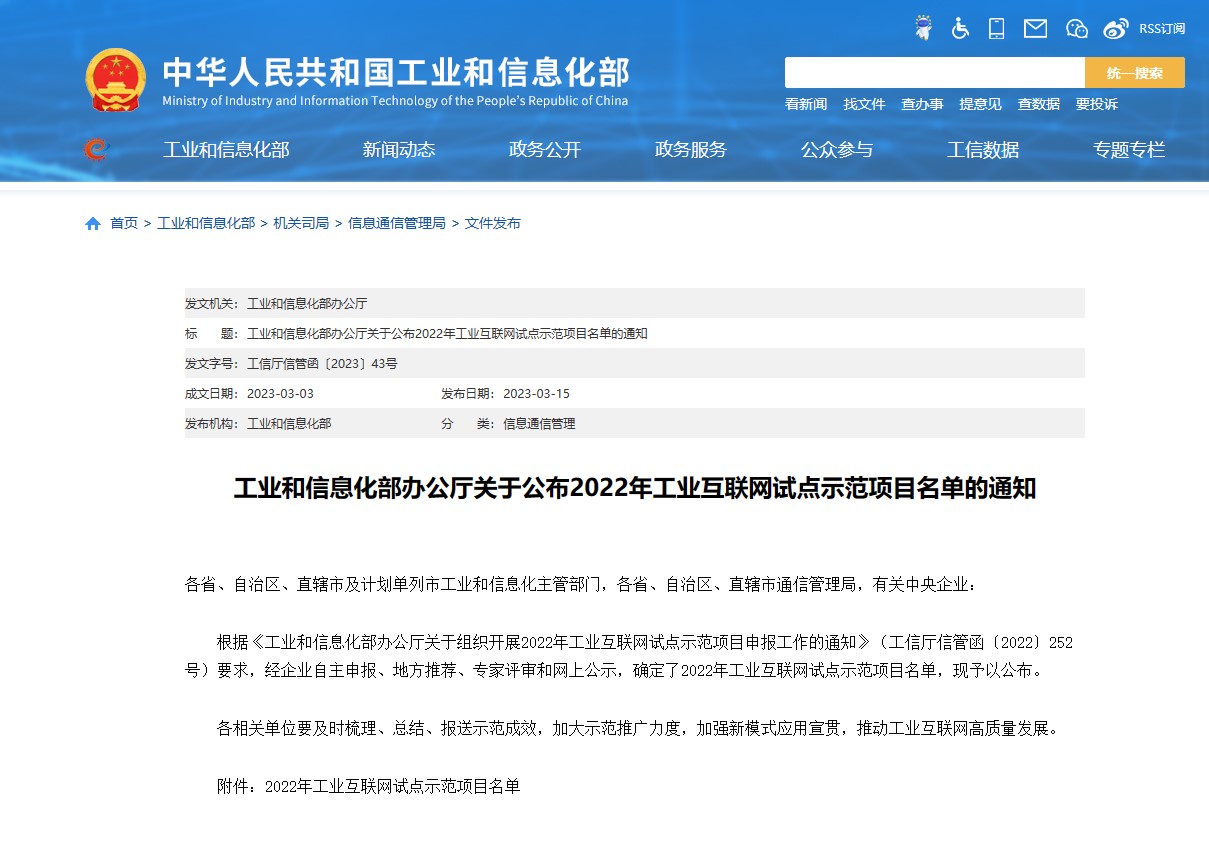Open 机关司局 in the breadcrumb
The image size is (1209, 852).
301,223
